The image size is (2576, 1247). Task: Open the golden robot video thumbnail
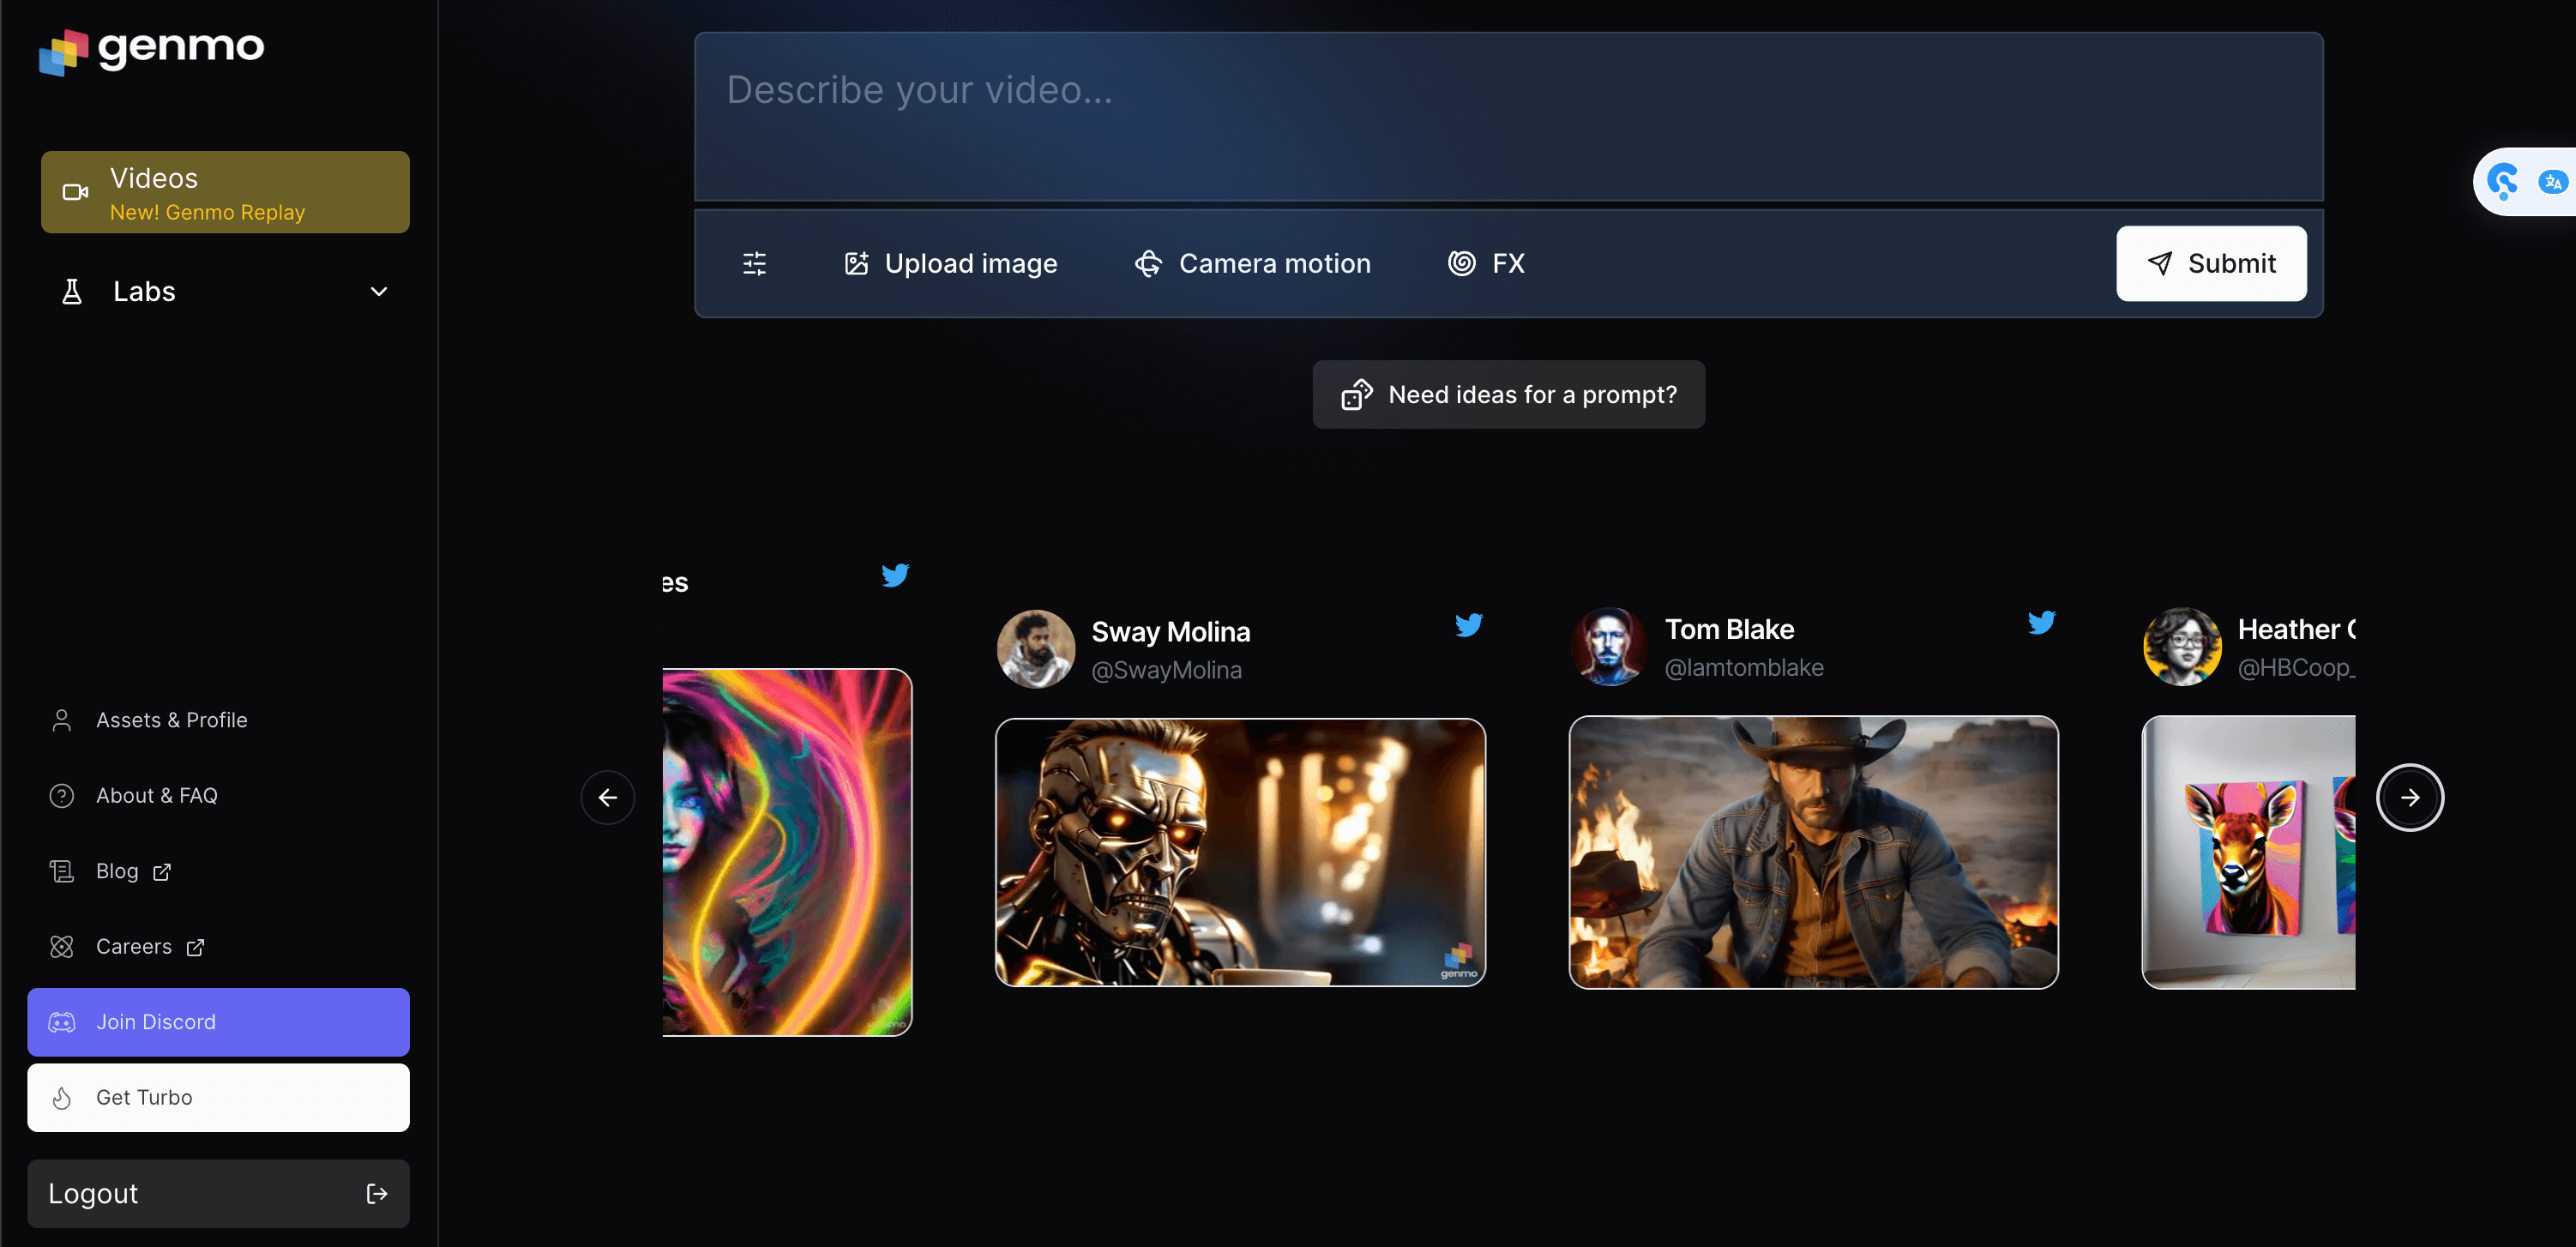point(1240,852)
